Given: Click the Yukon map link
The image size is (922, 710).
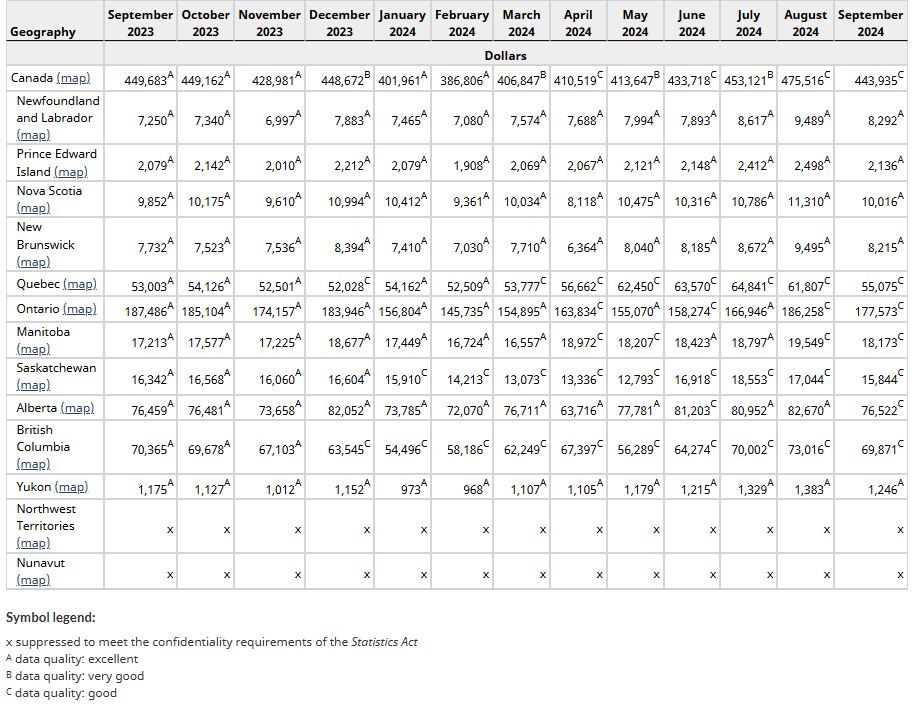Looking at the screenshot, I should 71,487.
